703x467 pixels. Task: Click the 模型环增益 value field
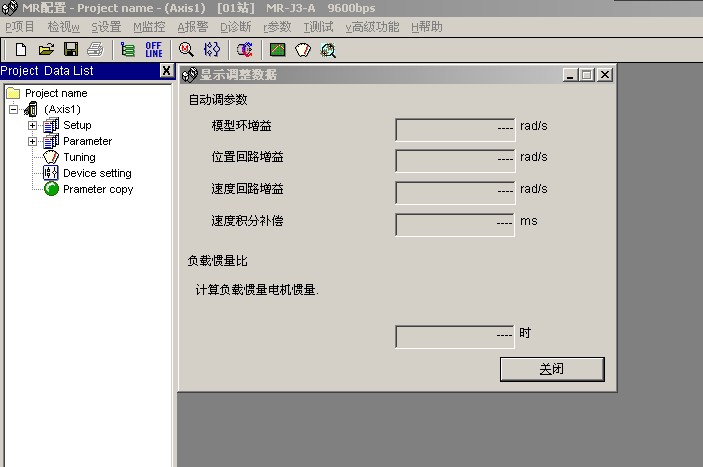tap(456, 130)
